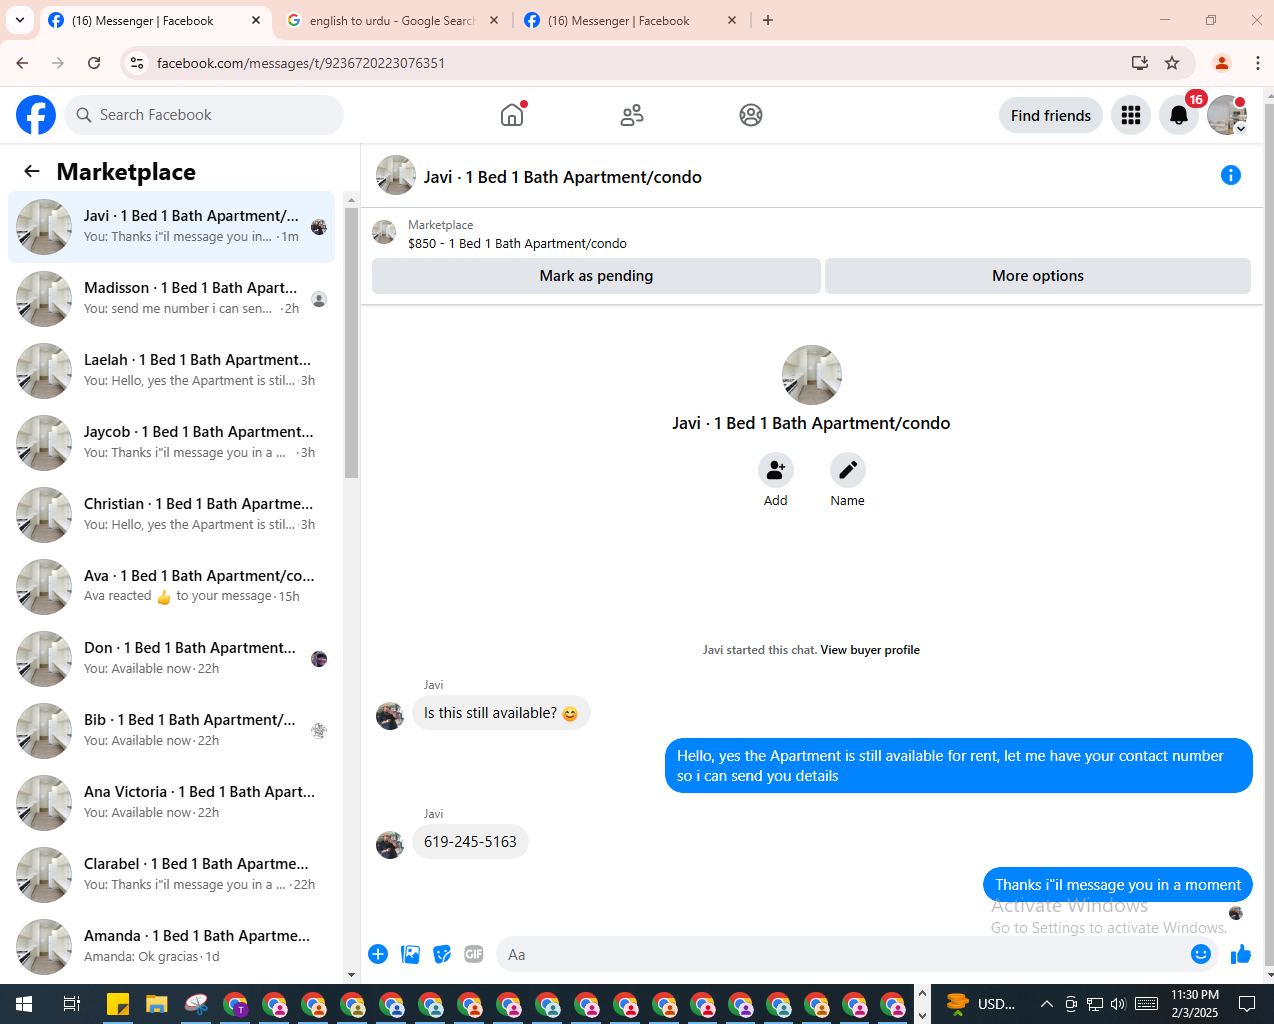Open Ava conversation
1274x1024 pixels.
(x=172, y=587)
